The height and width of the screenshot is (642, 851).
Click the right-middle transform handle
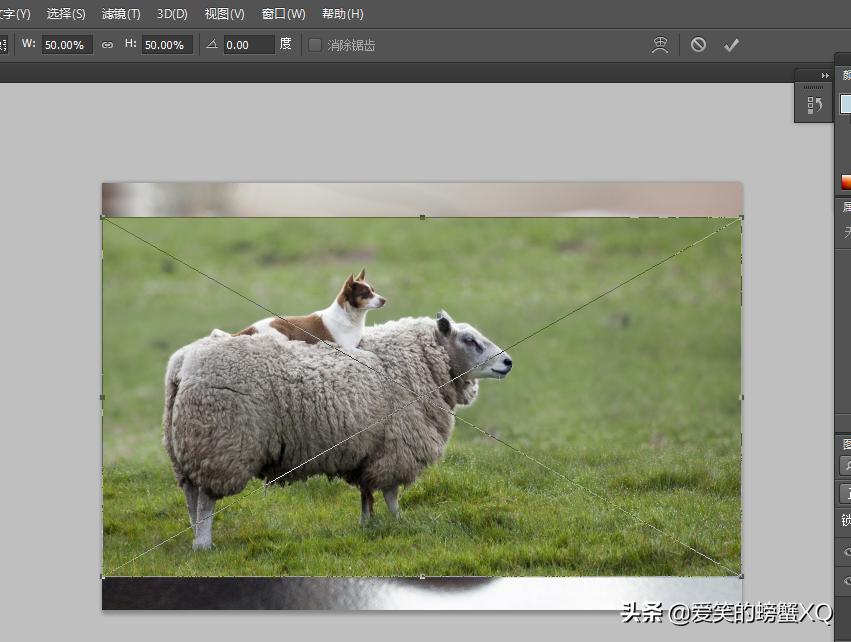click(741, 397)
